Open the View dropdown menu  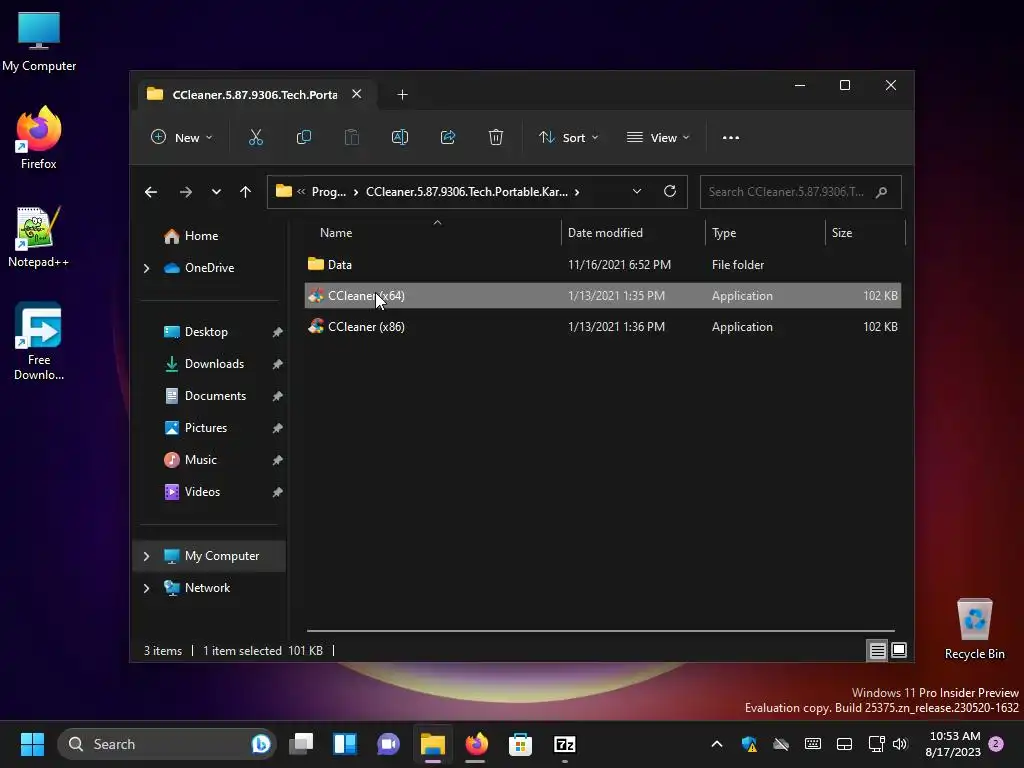(x=658, y=138)
